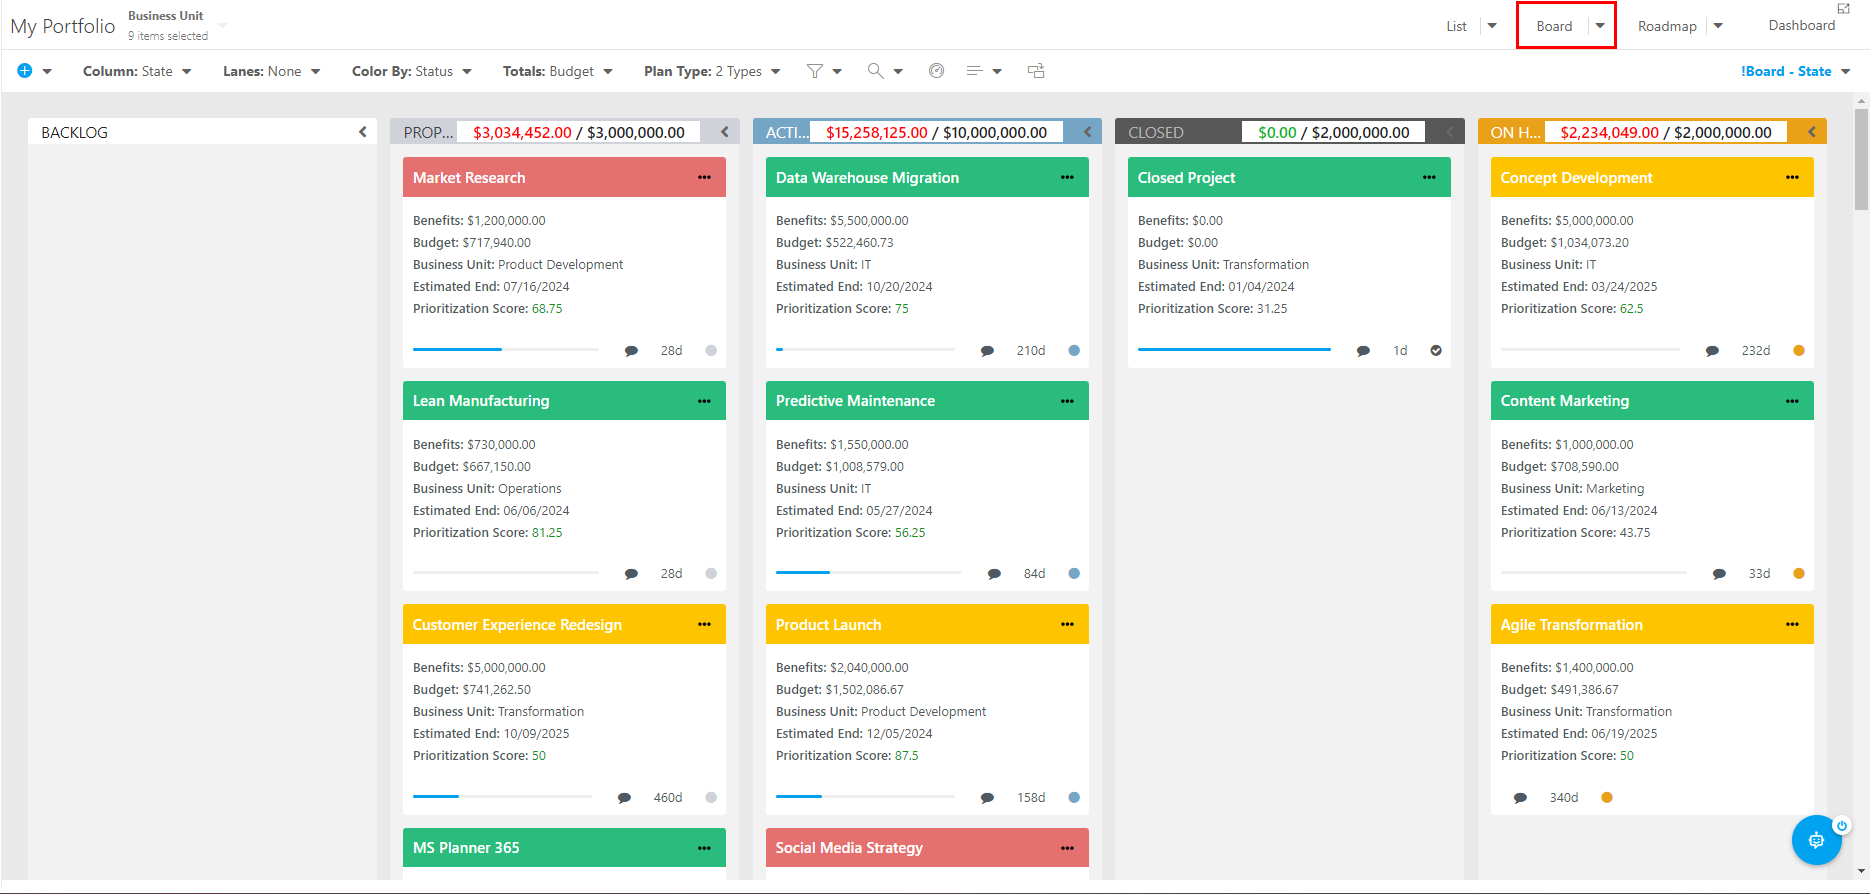Open Closed Project card ellipsis menu

[x=1430, y=177]
